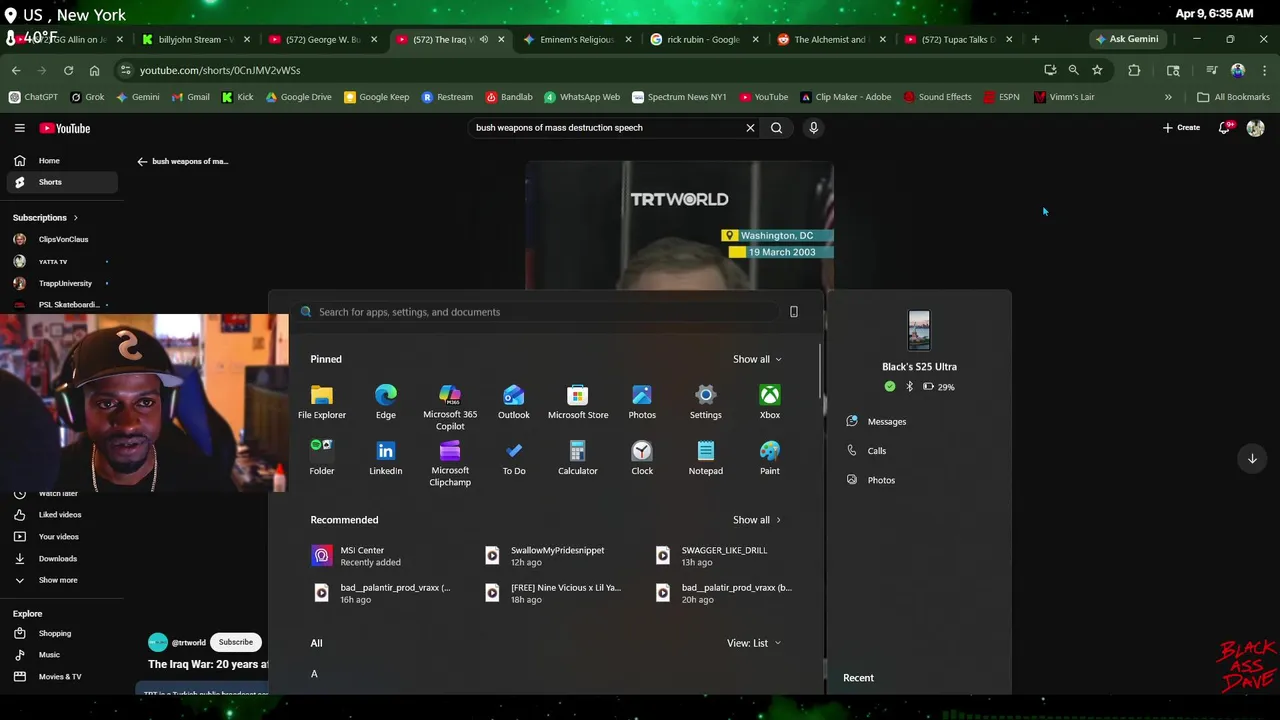Open File Explorer from pinned apps
Screen dimensions: 1280x720
(322, 402)
